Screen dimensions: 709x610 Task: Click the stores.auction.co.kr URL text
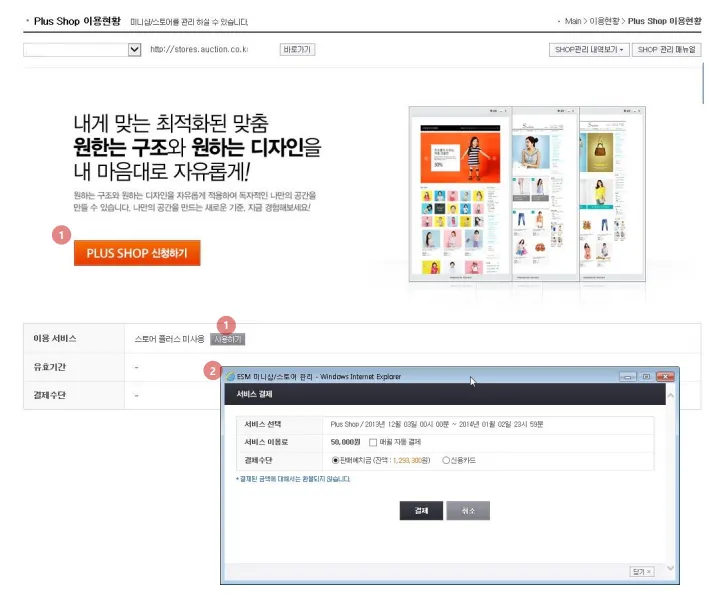[199, 49]
